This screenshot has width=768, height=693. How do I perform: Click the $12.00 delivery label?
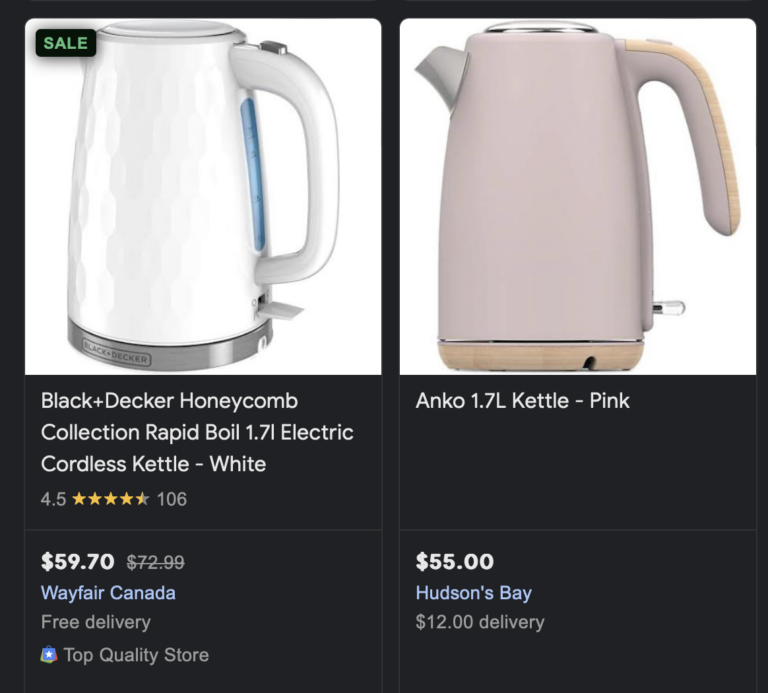[x=480, y=622]
